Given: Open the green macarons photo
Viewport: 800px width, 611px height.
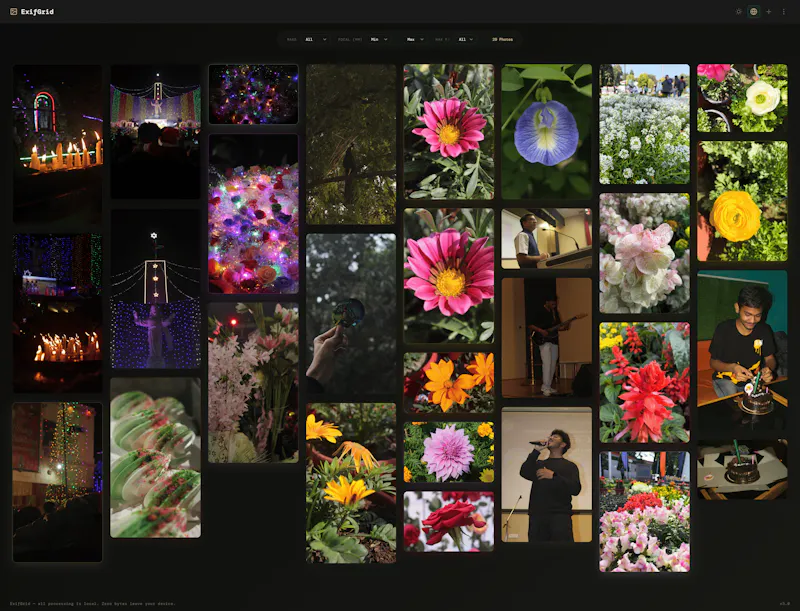Looking at the screenshot, I should [156, 457].
